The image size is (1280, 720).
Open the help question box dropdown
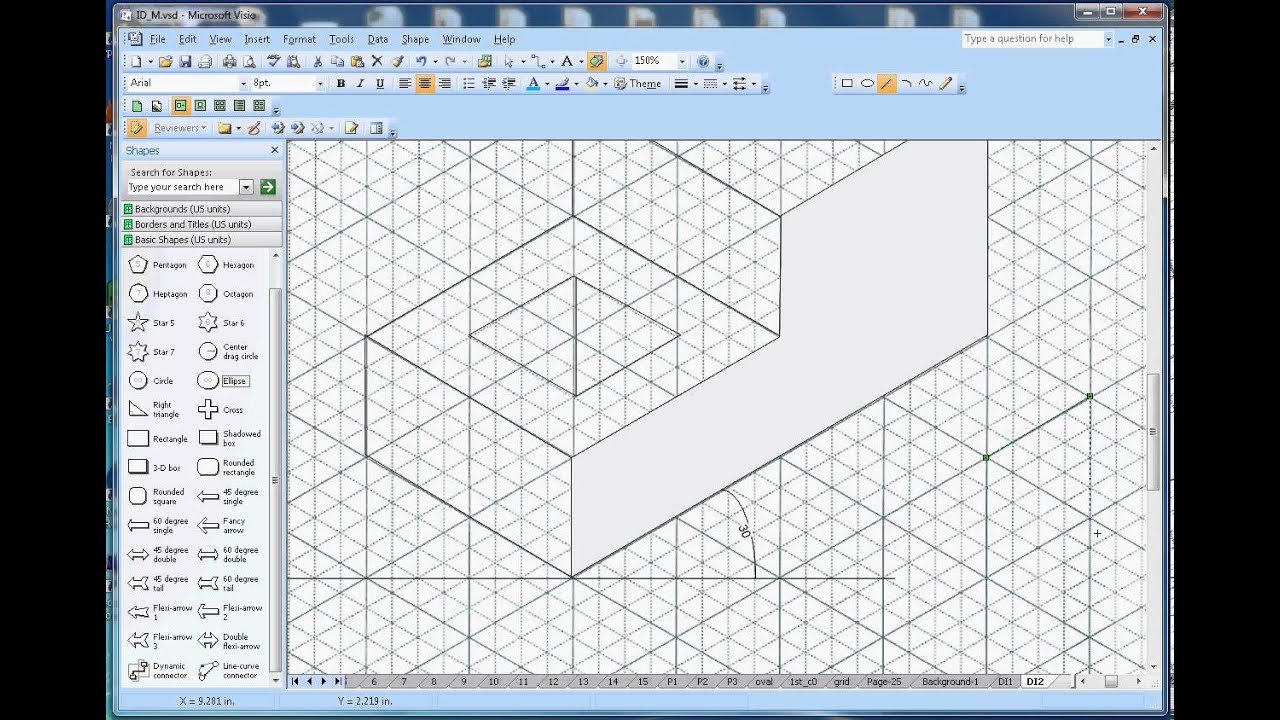click(x=1108, y=39)
